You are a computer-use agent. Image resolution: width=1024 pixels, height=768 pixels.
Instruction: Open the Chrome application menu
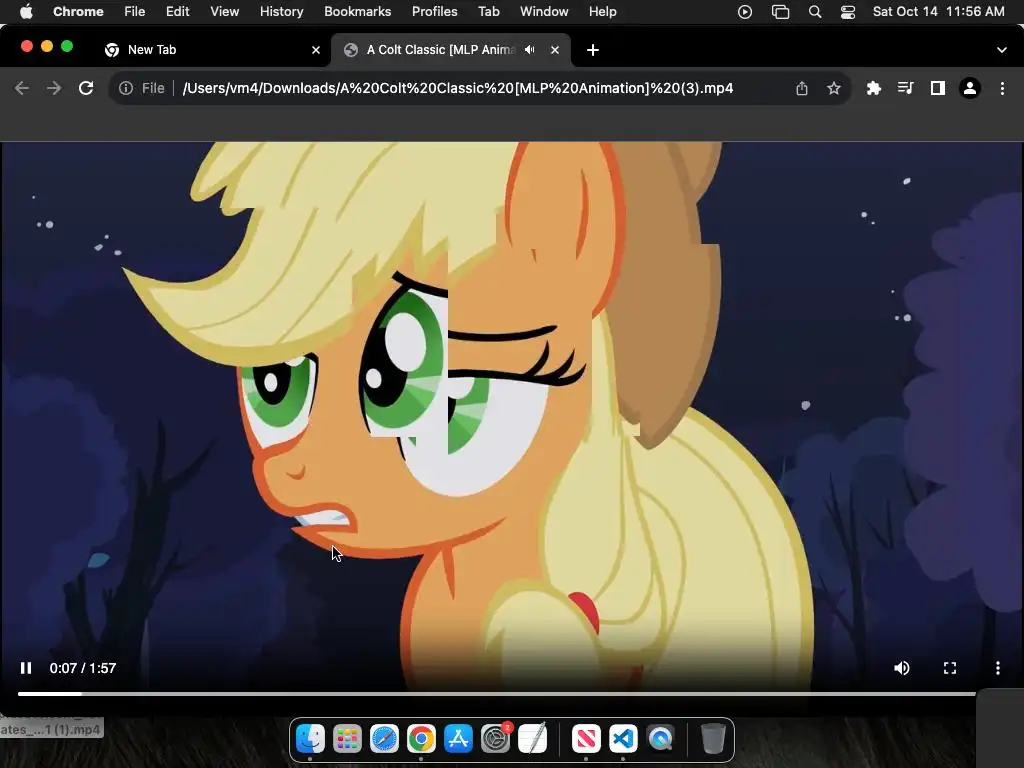coord(78,12)
